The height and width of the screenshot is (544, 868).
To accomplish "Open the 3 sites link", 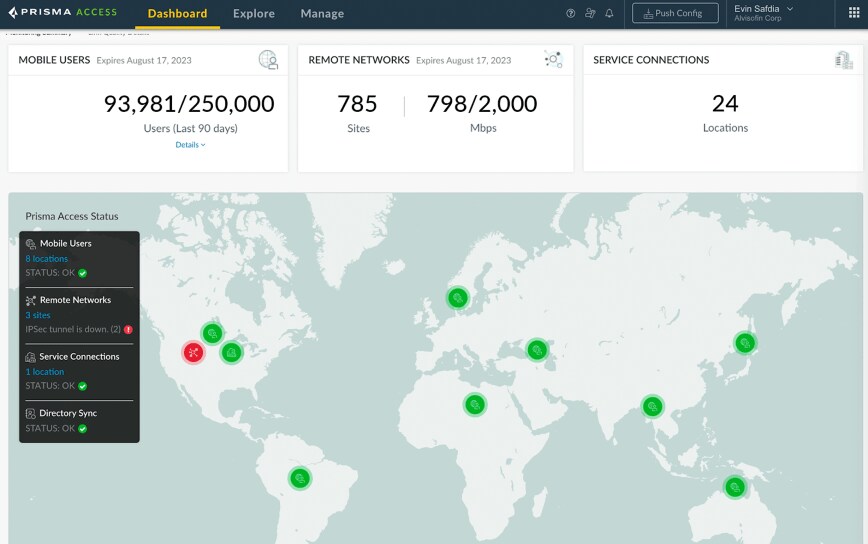I will coord(38,315).
